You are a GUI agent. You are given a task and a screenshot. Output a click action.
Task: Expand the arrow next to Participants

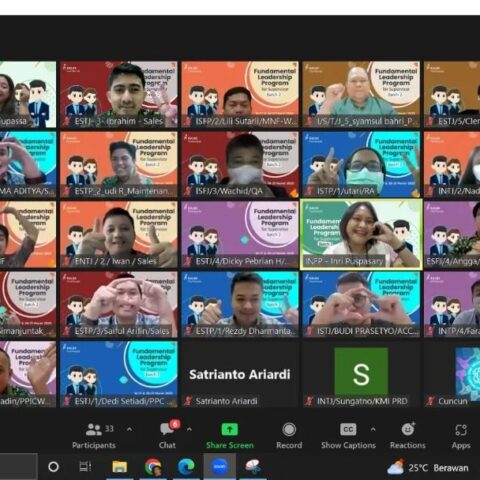pyautogui.click(x=129, y=429)
